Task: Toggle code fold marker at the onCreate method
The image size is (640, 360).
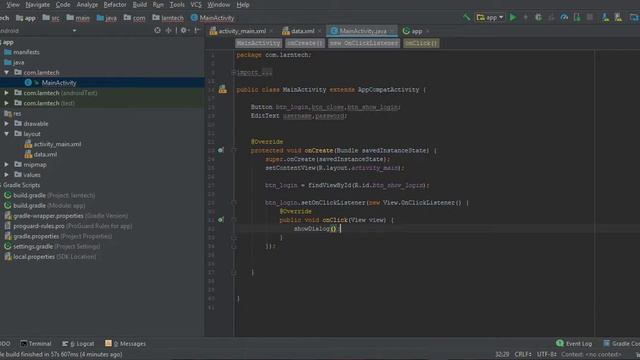Action: point(234,150)
